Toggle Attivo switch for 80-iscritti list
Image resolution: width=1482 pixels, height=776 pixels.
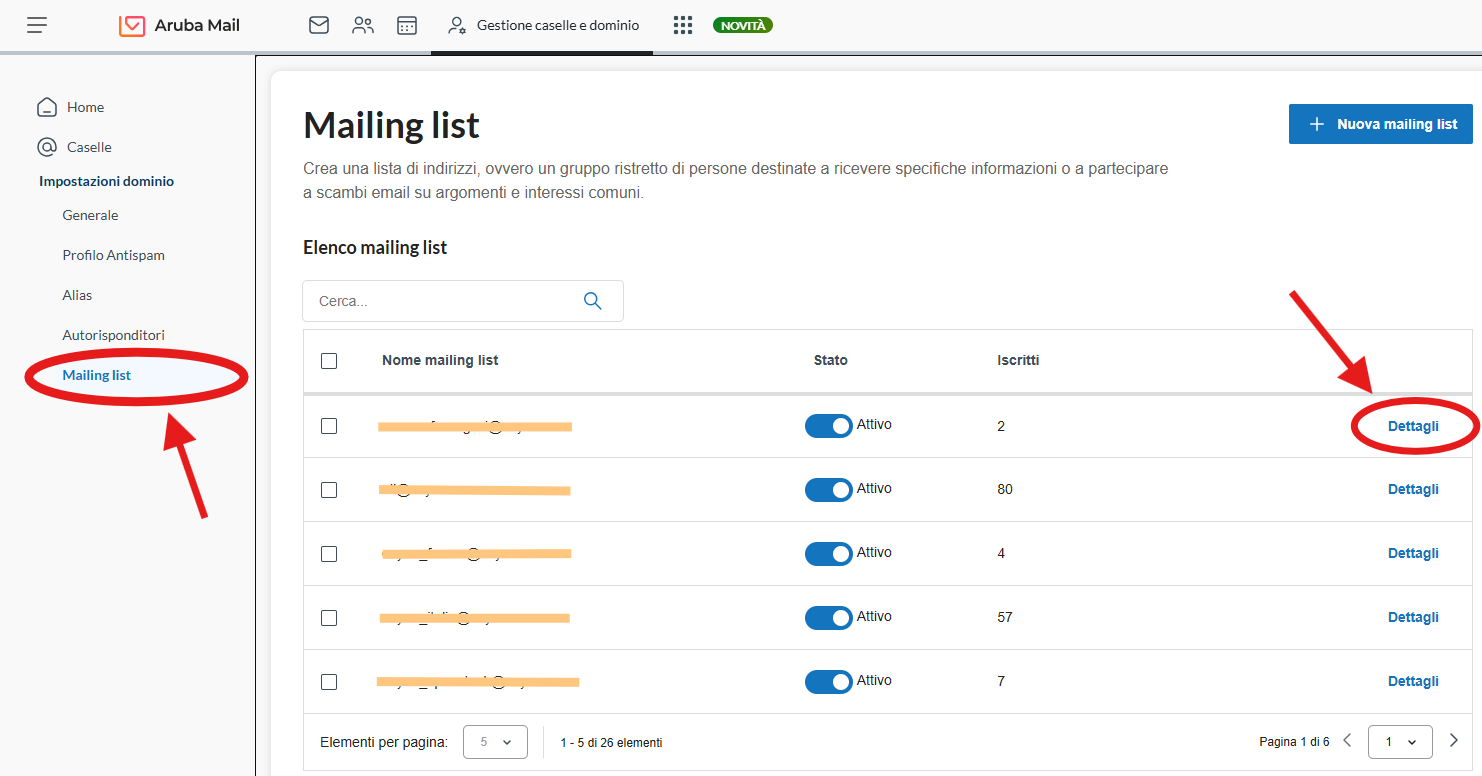(x=829, y=490)
